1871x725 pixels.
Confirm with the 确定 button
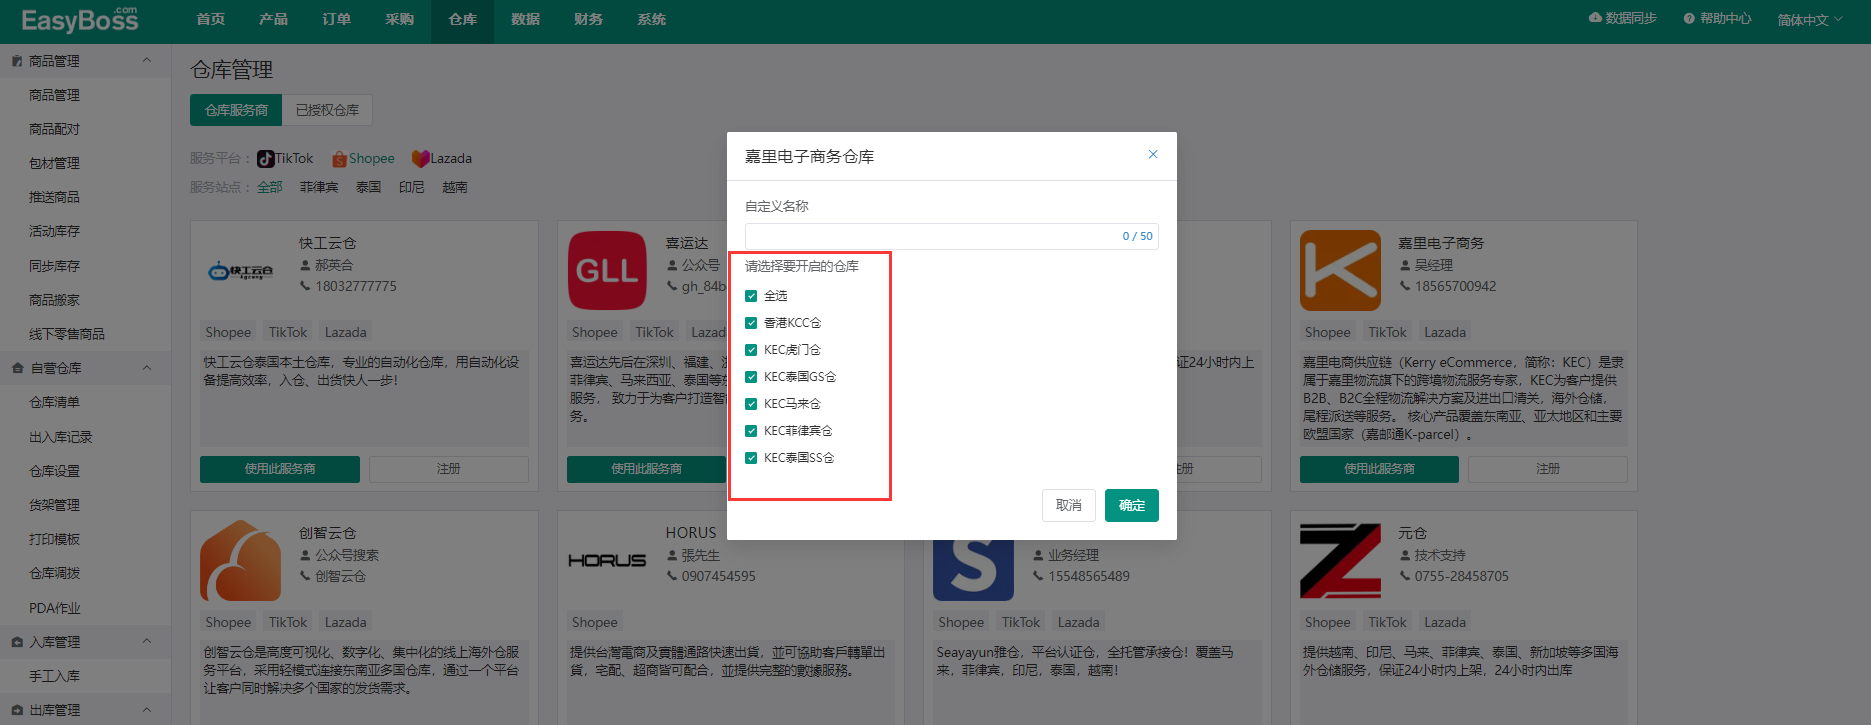click(1132, 505)
